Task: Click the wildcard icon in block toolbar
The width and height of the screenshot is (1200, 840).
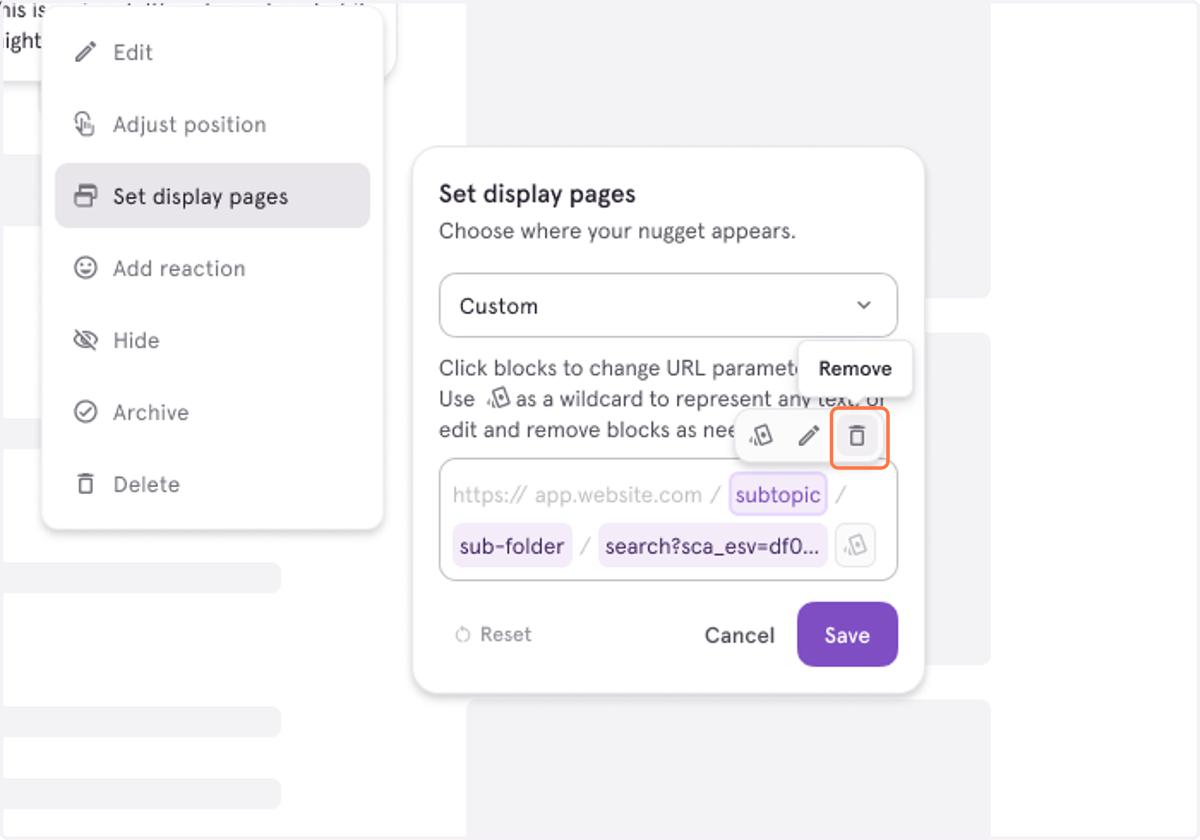Action: 761,436
